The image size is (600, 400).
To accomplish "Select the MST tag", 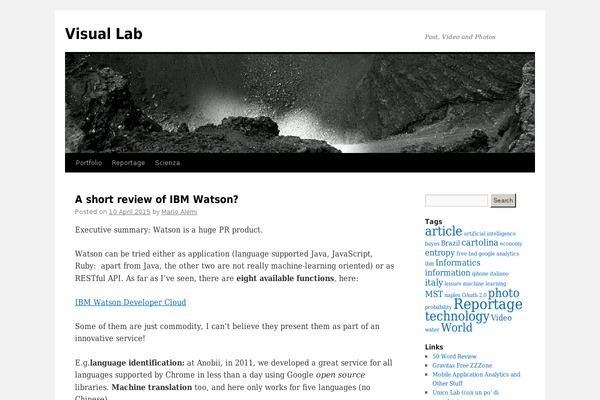I will click(434, 294).
